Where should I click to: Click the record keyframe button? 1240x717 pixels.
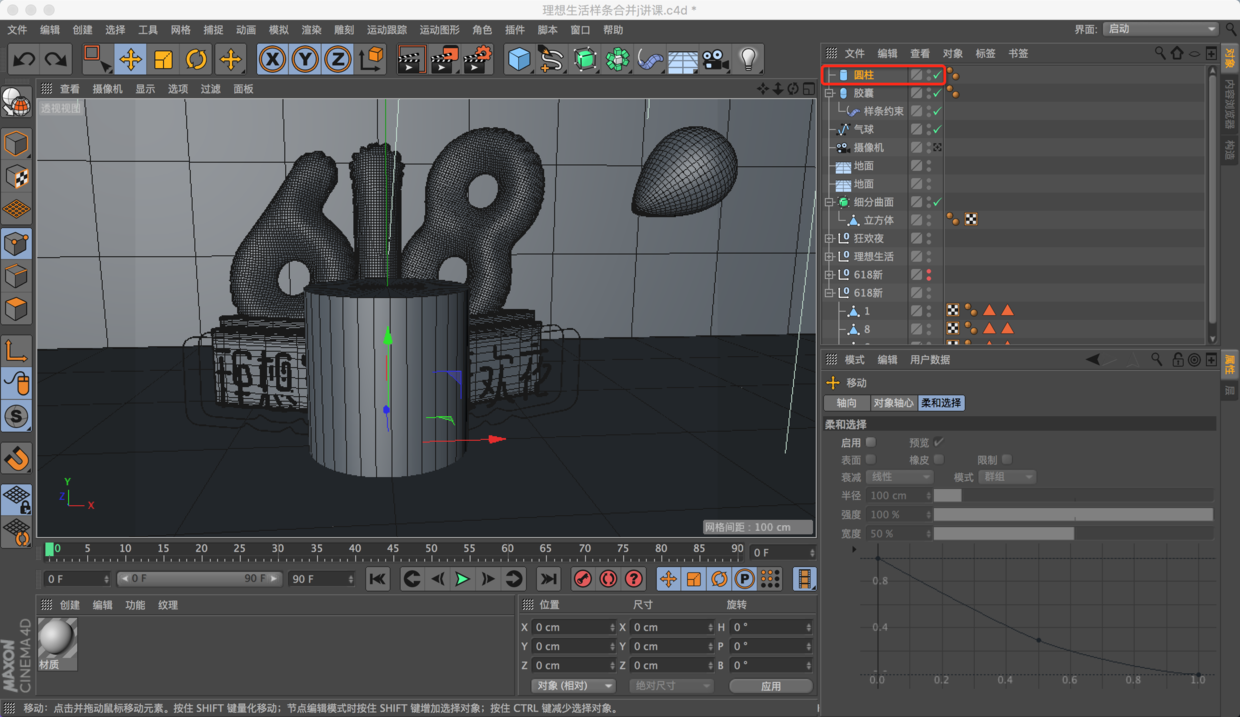point(583,579)
